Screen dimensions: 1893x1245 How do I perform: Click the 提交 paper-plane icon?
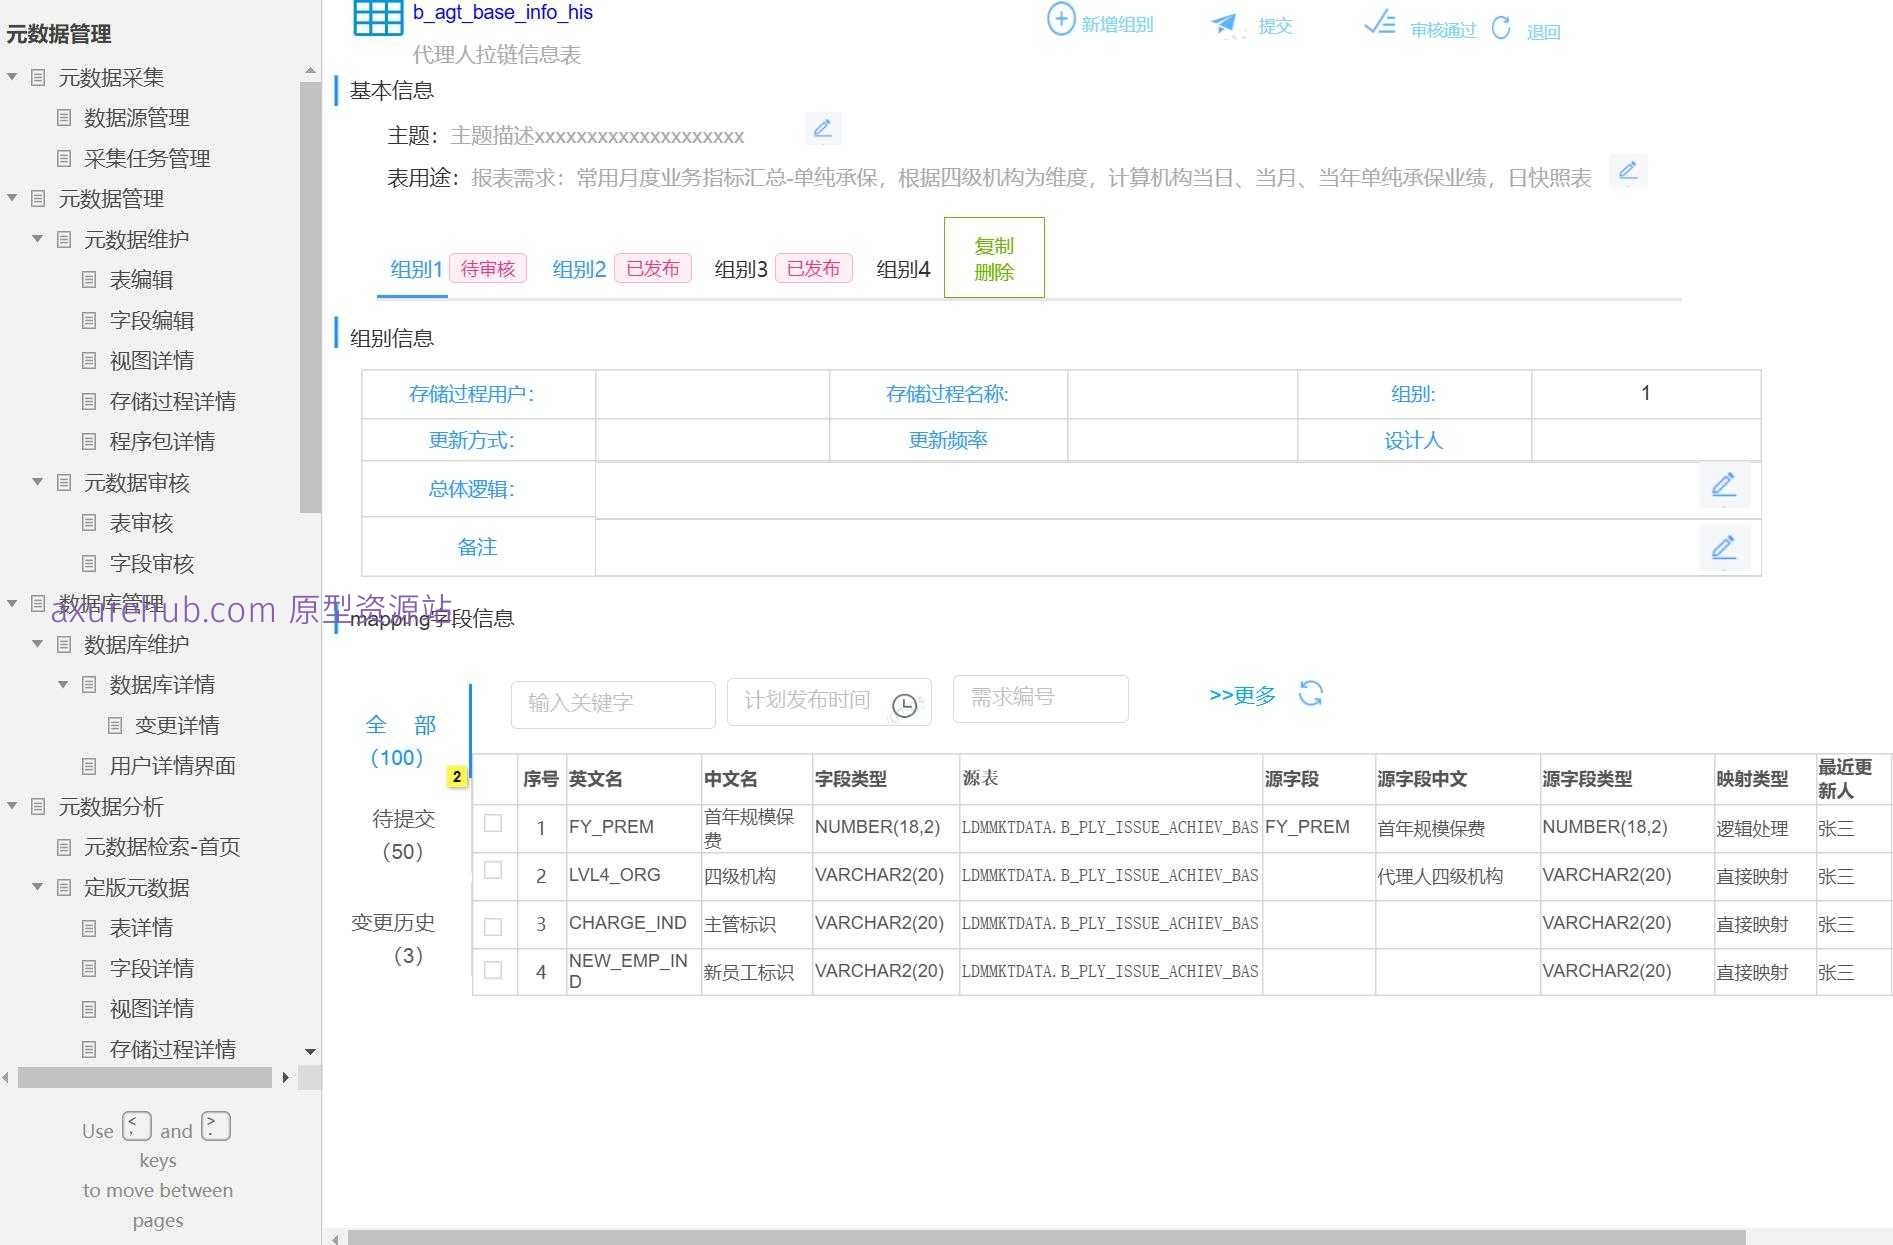[x=1224, y=24]
